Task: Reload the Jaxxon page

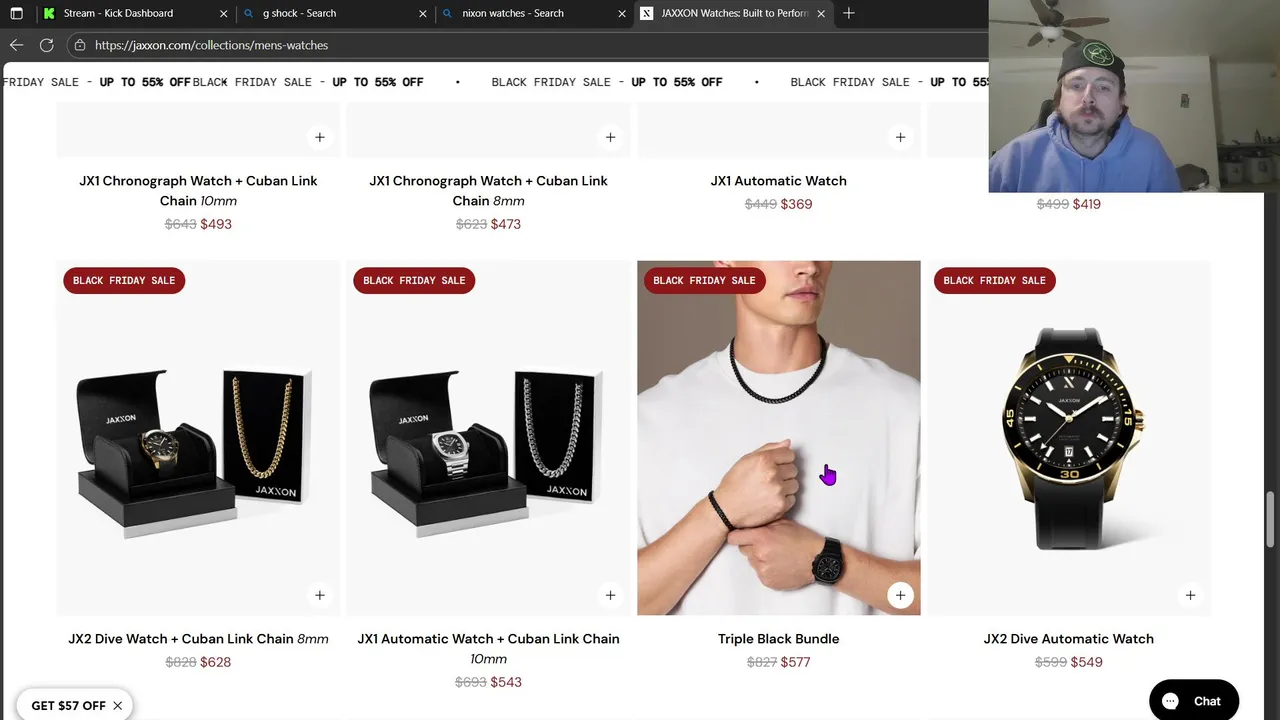Action: click(46, 45)
